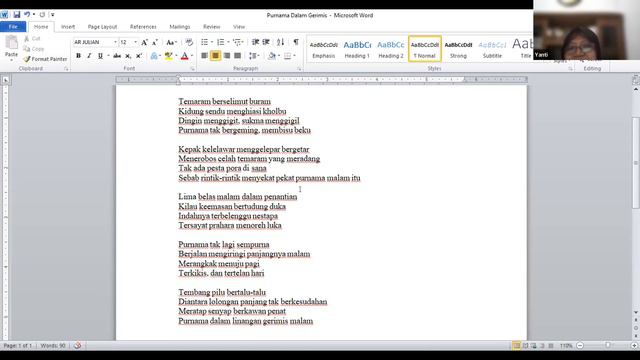Expand the Paragraph dialog launcher
Image resolution: width=640 pixels, height=360 pixels.
(x=299, y=69)
